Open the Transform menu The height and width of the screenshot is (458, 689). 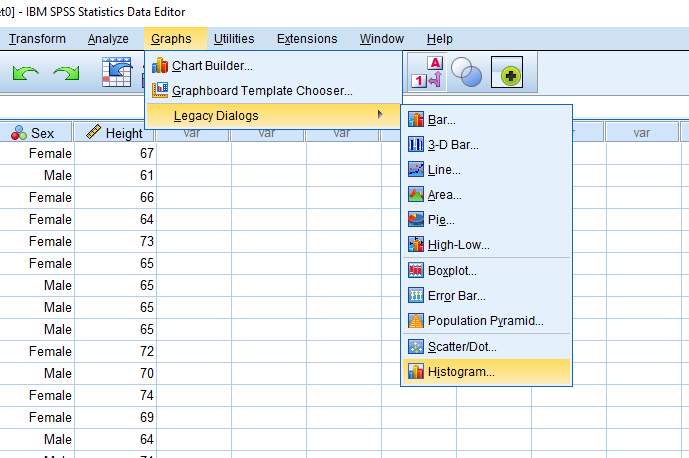tap(37, 39)
